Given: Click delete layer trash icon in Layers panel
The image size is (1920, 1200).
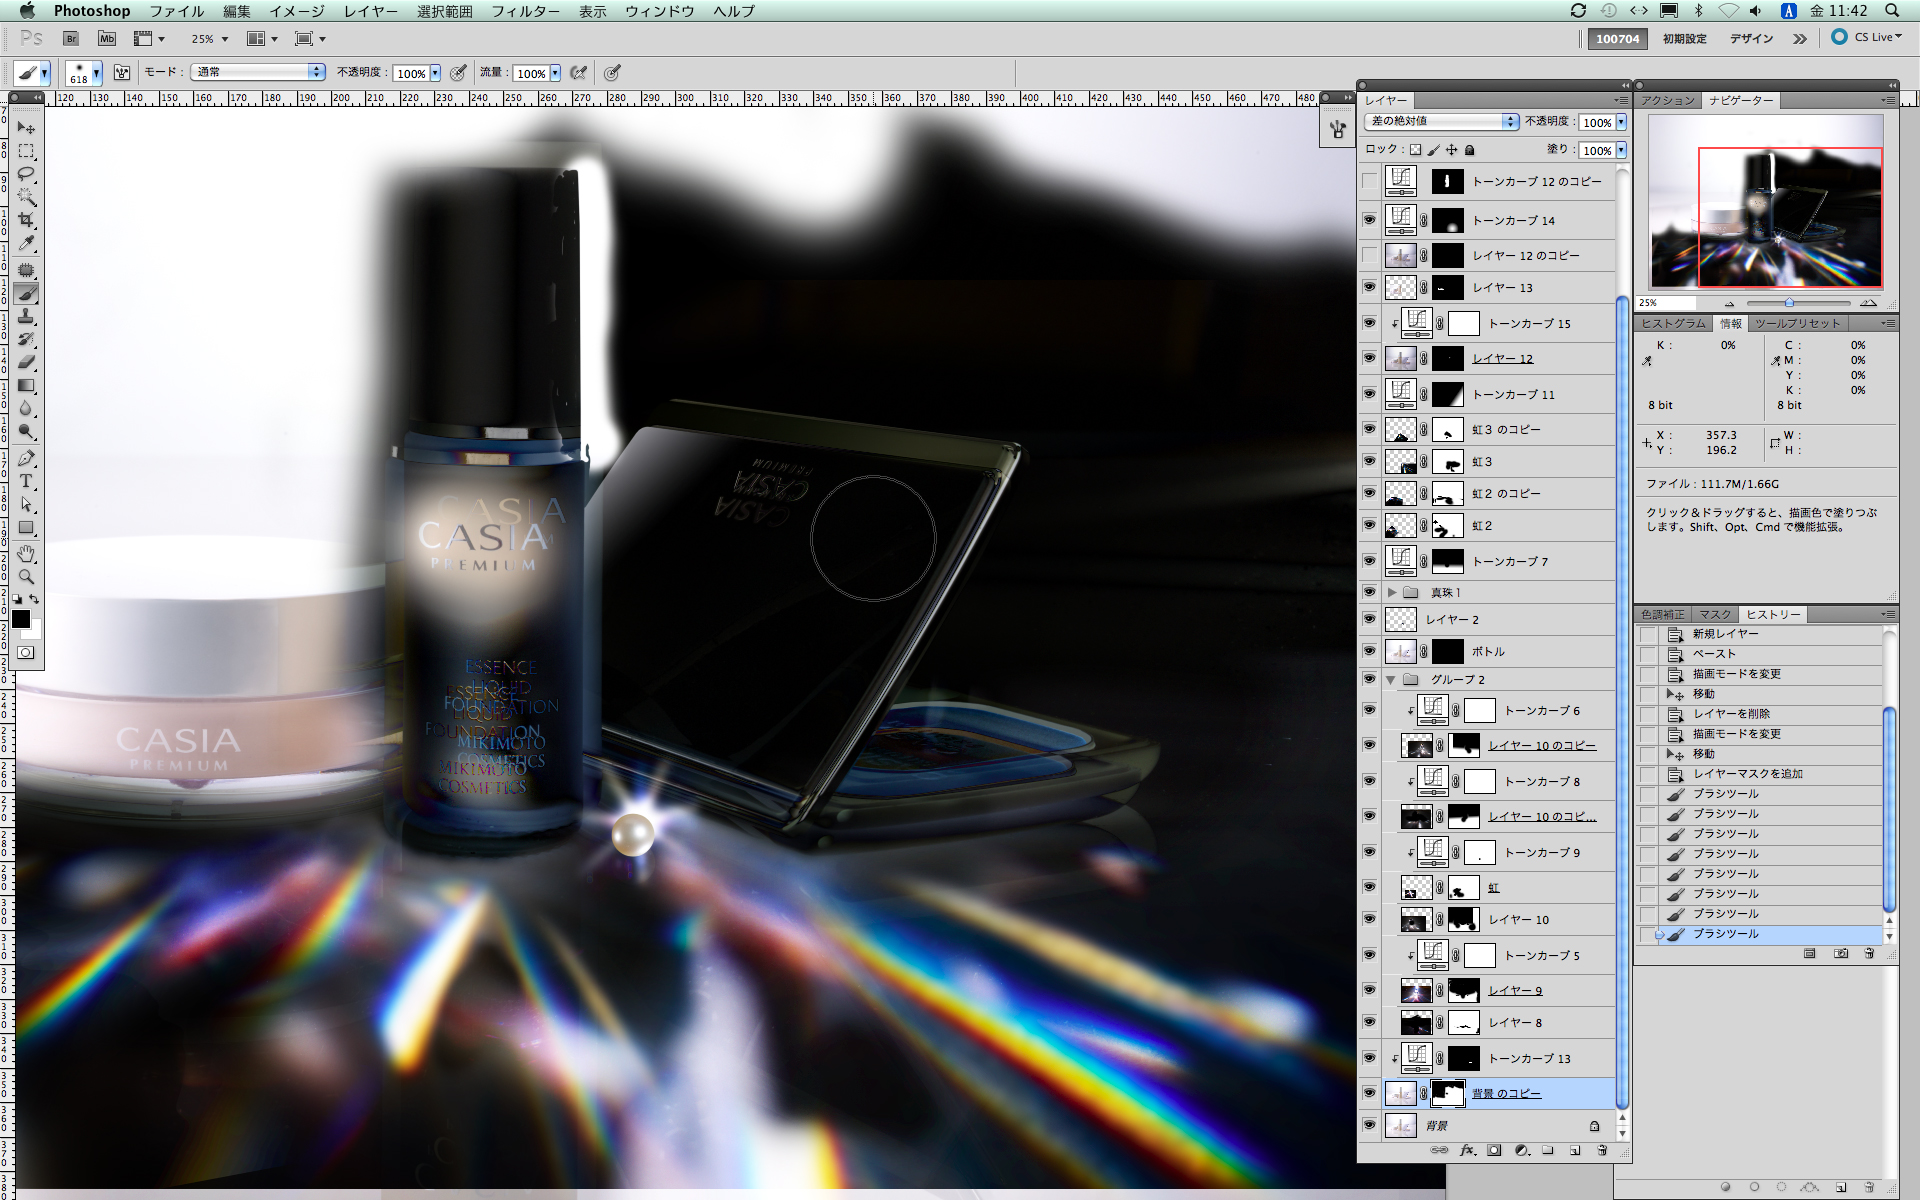Looking at the screenshot, I should pos(1602,1151).
